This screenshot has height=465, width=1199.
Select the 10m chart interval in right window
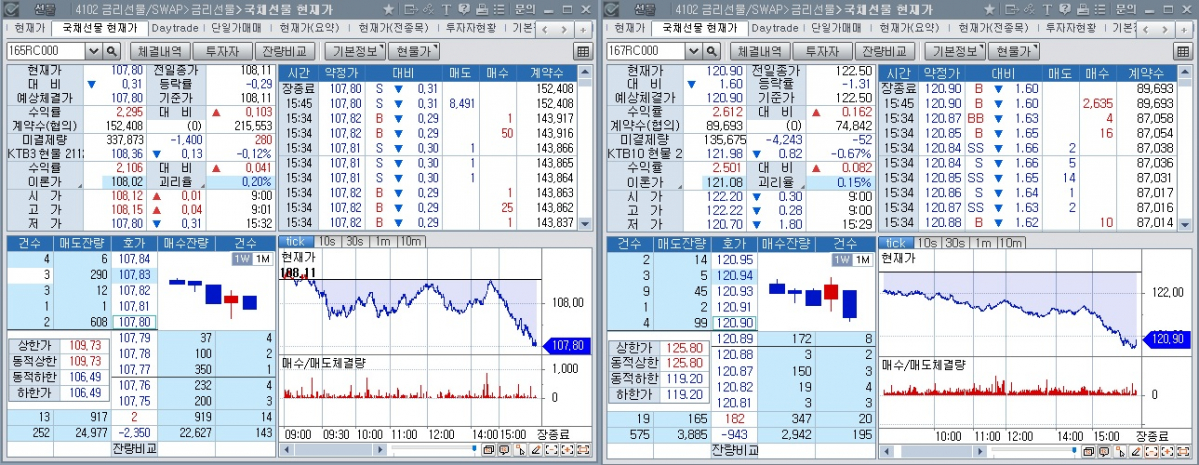(1012, 242)
